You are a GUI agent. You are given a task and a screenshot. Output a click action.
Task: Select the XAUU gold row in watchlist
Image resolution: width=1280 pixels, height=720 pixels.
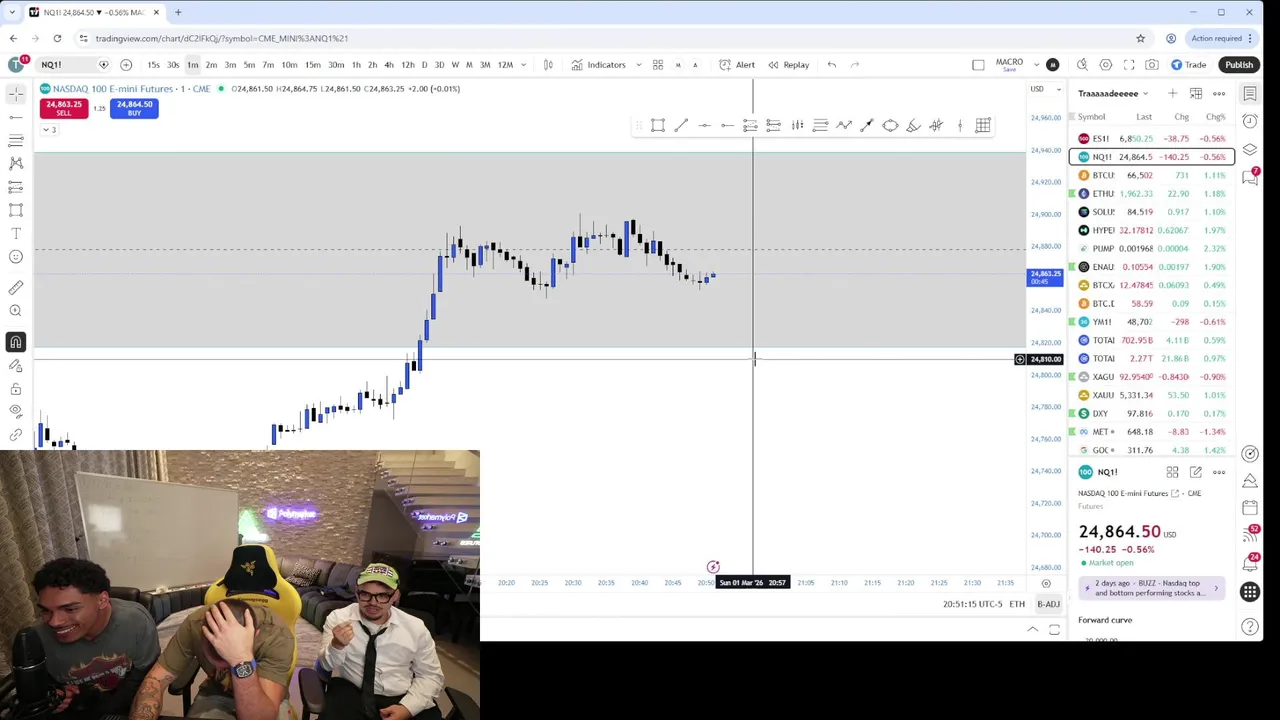[x=1152, y=395]
